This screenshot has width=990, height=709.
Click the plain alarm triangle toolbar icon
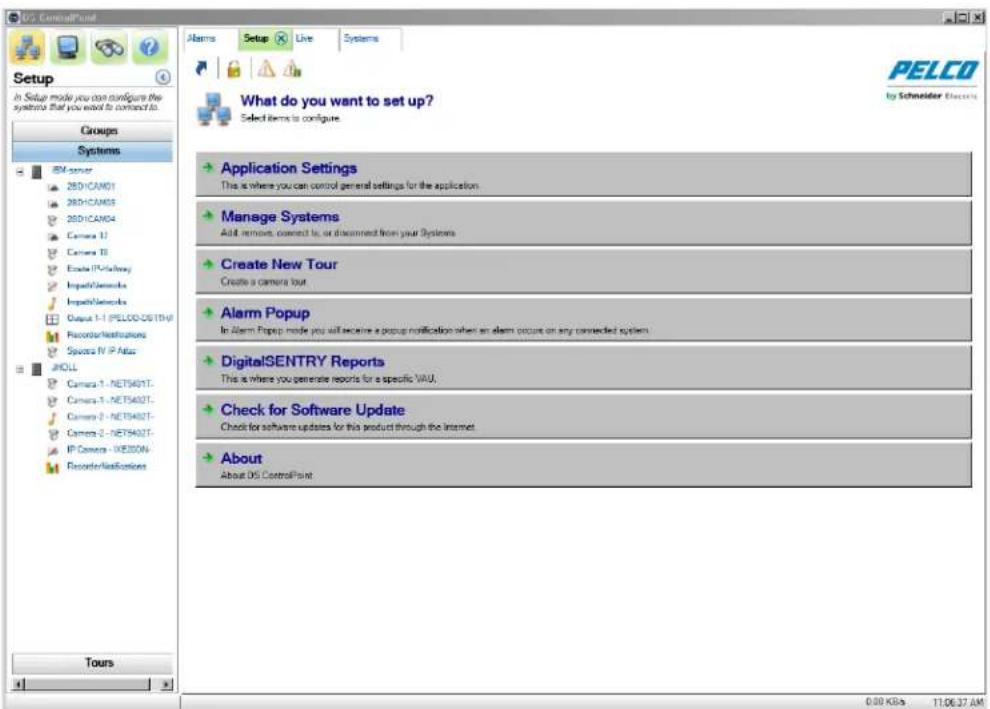click(266, 68)
